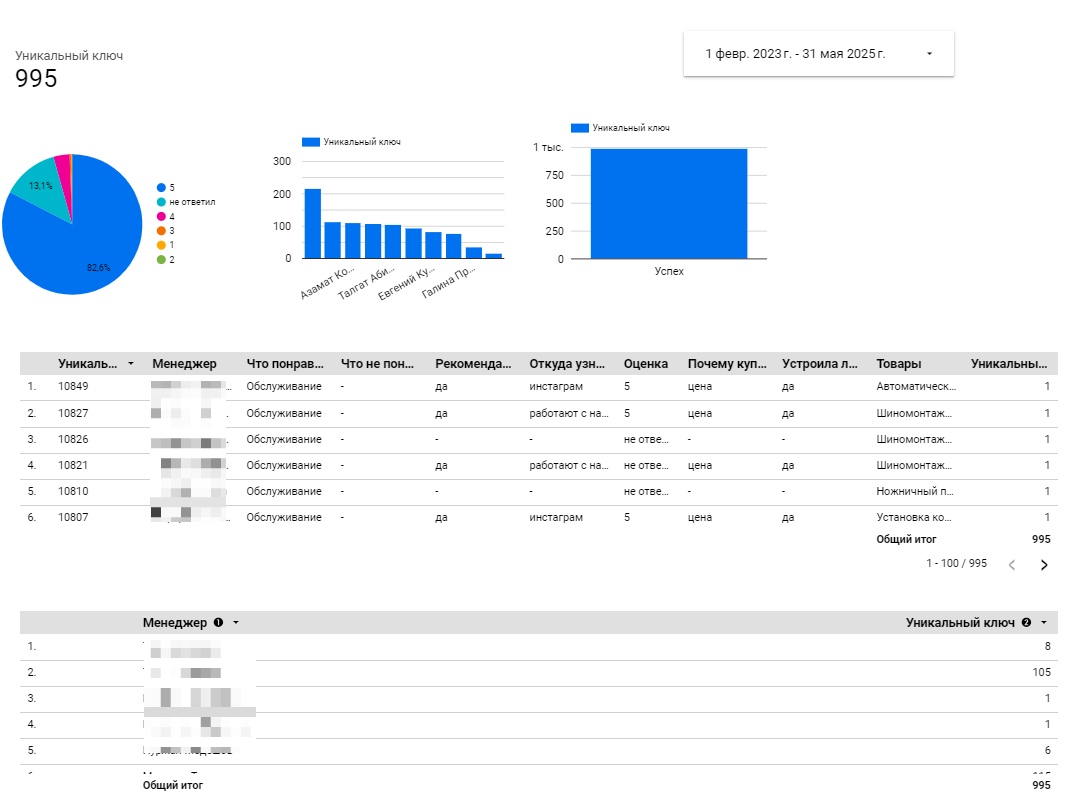
Task: Click sort-order badge 1 next to Менеджер
Action: [x=218, y=623]
